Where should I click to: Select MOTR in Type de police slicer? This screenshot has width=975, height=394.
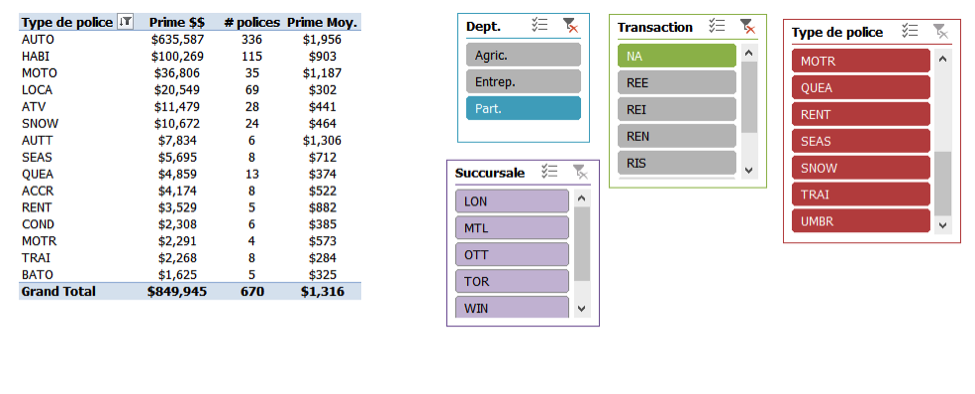[x=861, y=61]
